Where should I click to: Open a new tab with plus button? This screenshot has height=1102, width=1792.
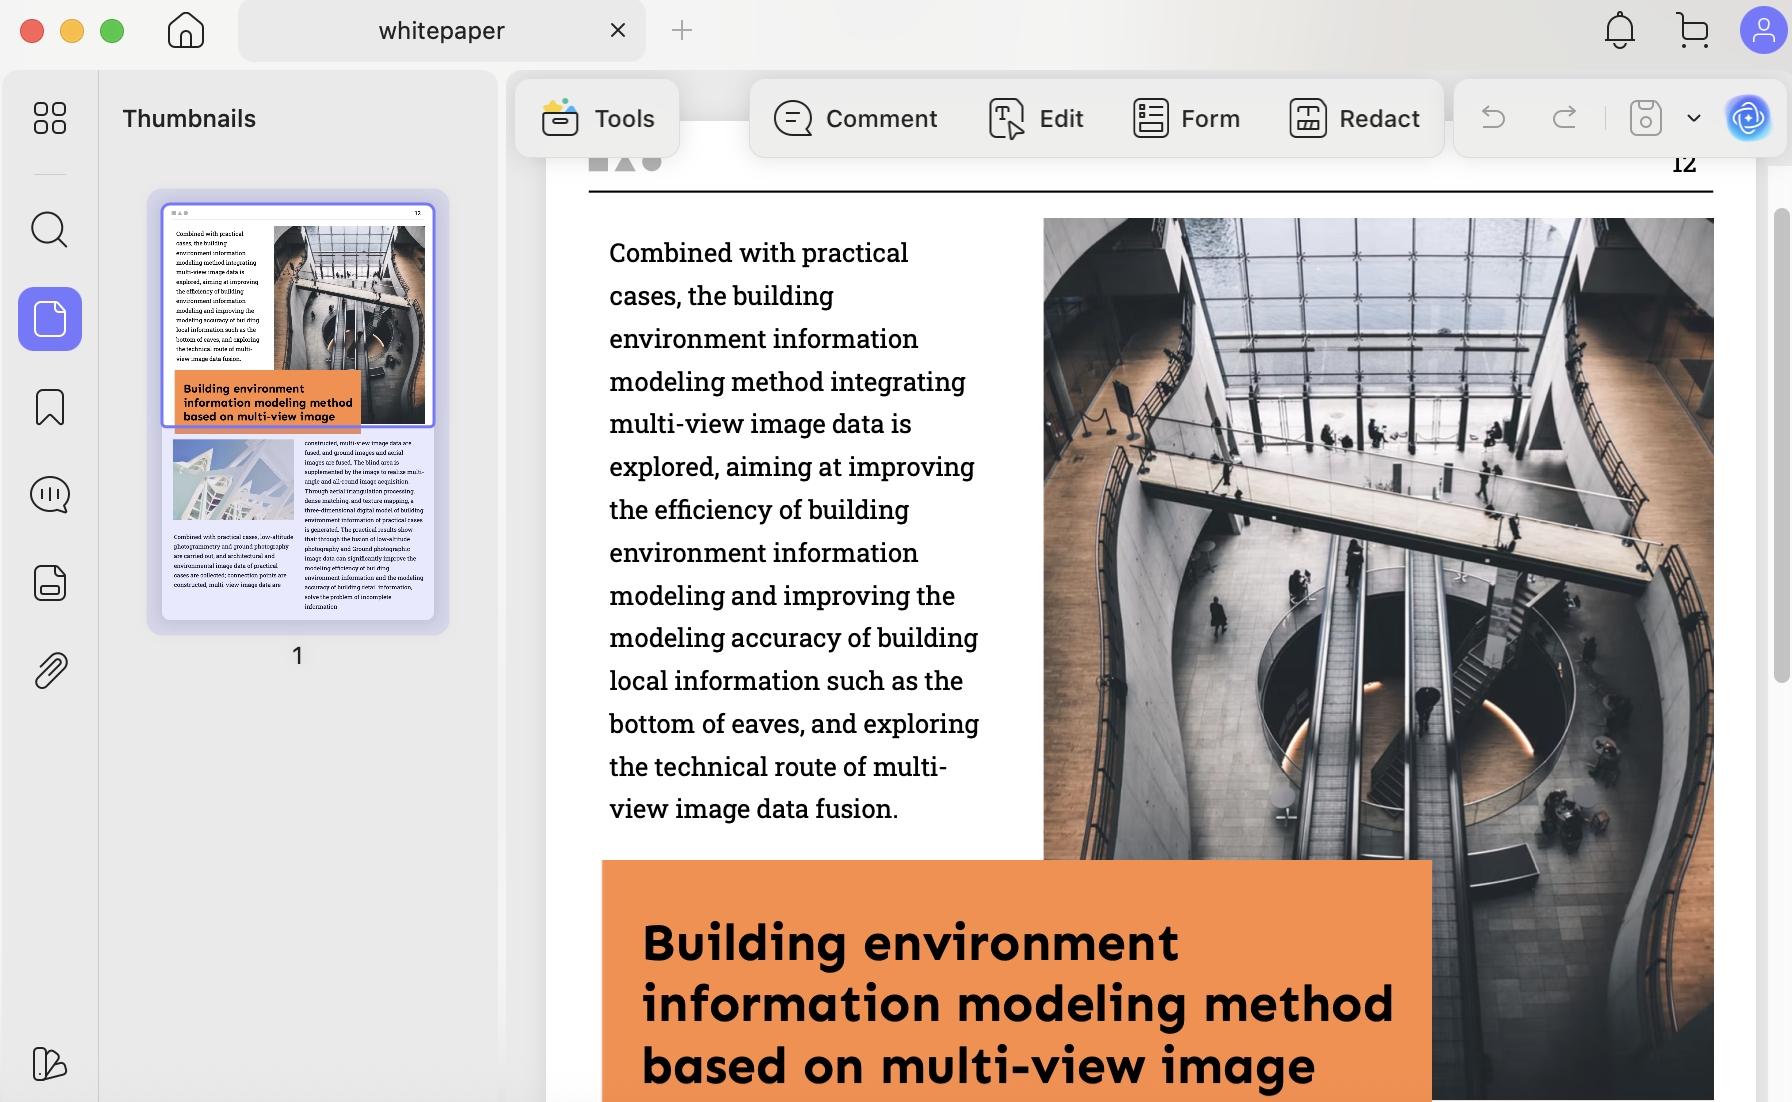[x=682, y=30]
